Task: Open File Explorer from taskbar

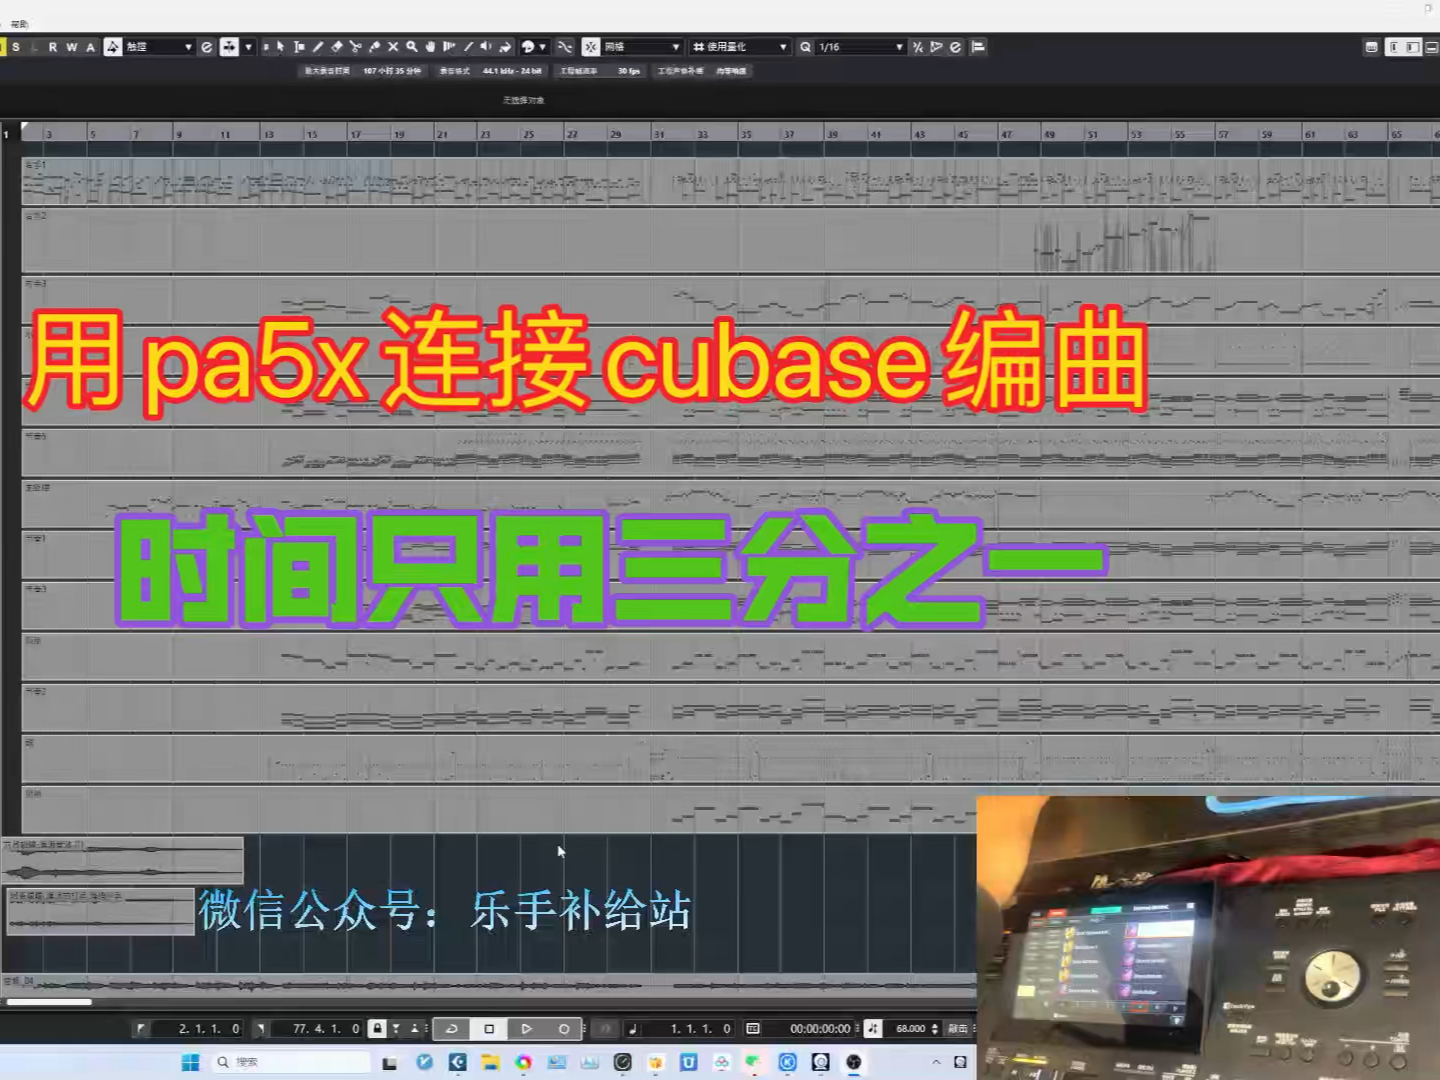Action: (490, 1062)
